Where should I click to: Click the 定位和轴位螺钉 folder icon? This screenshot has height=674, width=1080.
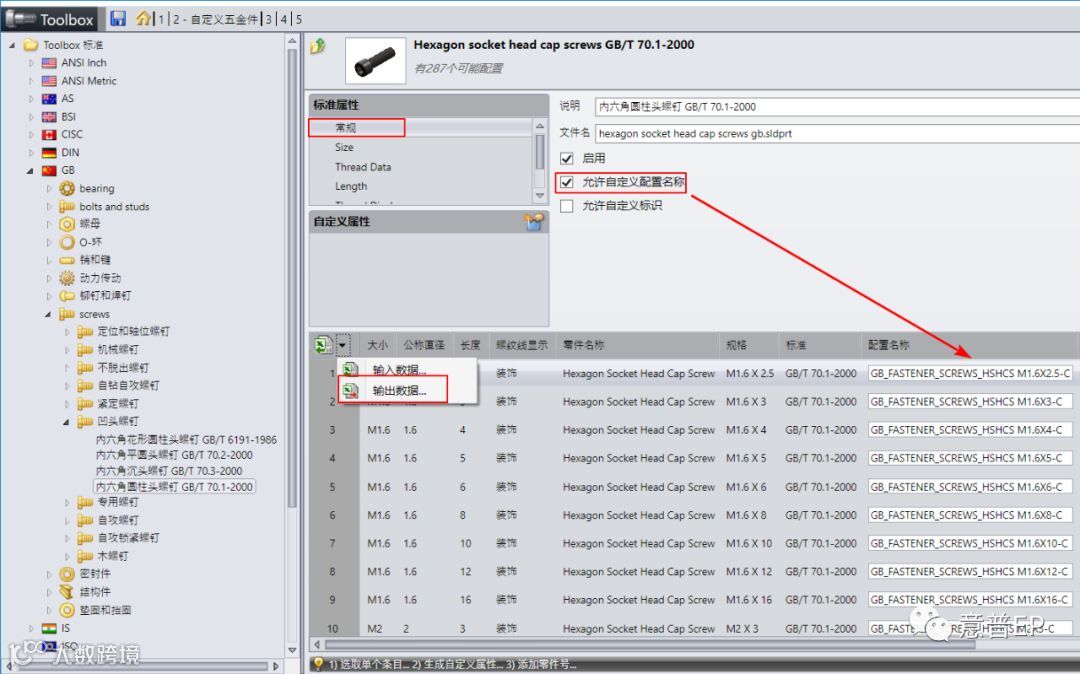point(85,332)
